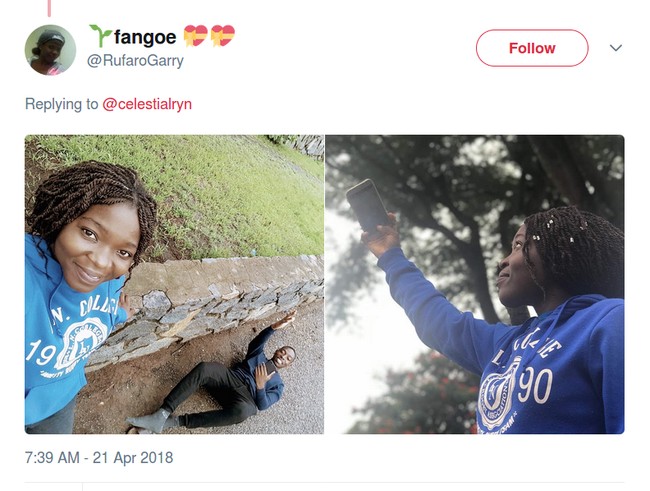Click the raised smartphone in the right photo
The width and height of the screenshot is (650, 491).
tap(366, 206)
